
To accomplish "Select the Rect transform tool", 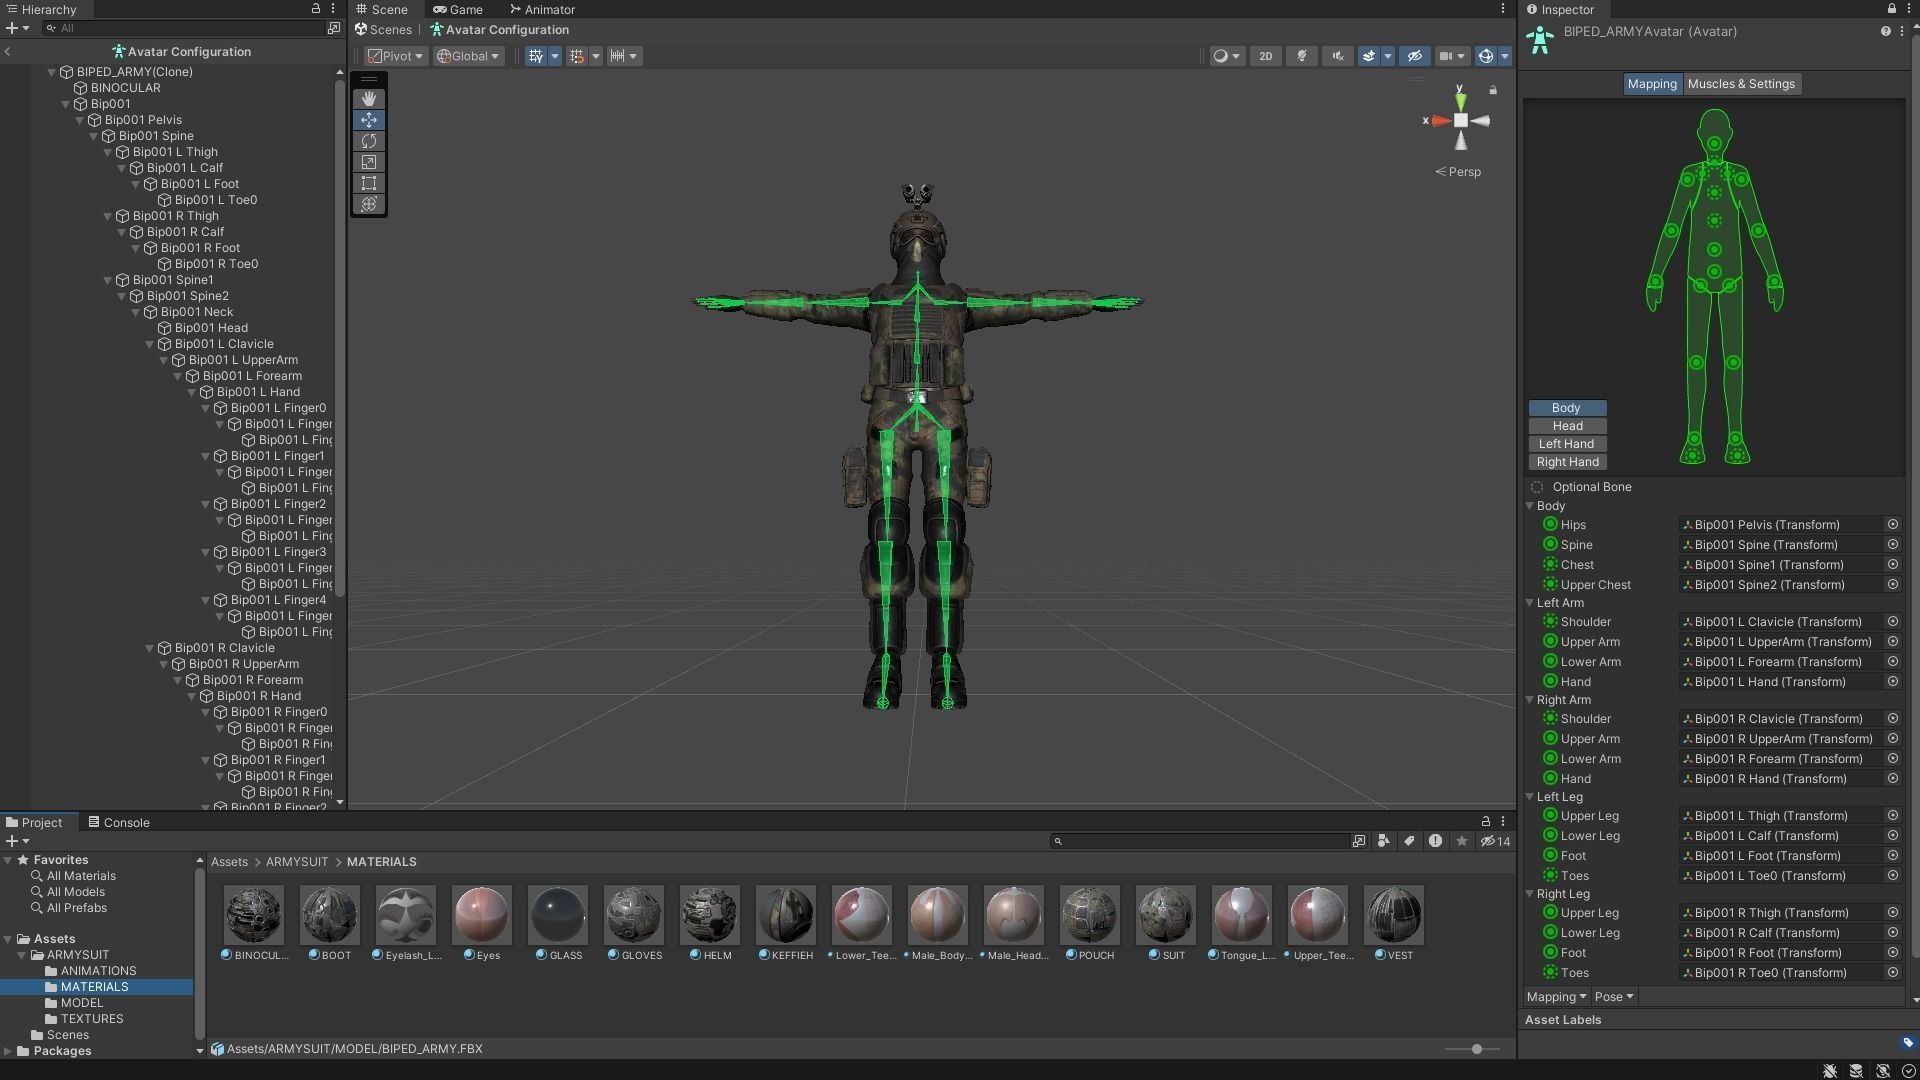I will click(x=369, y=183).
